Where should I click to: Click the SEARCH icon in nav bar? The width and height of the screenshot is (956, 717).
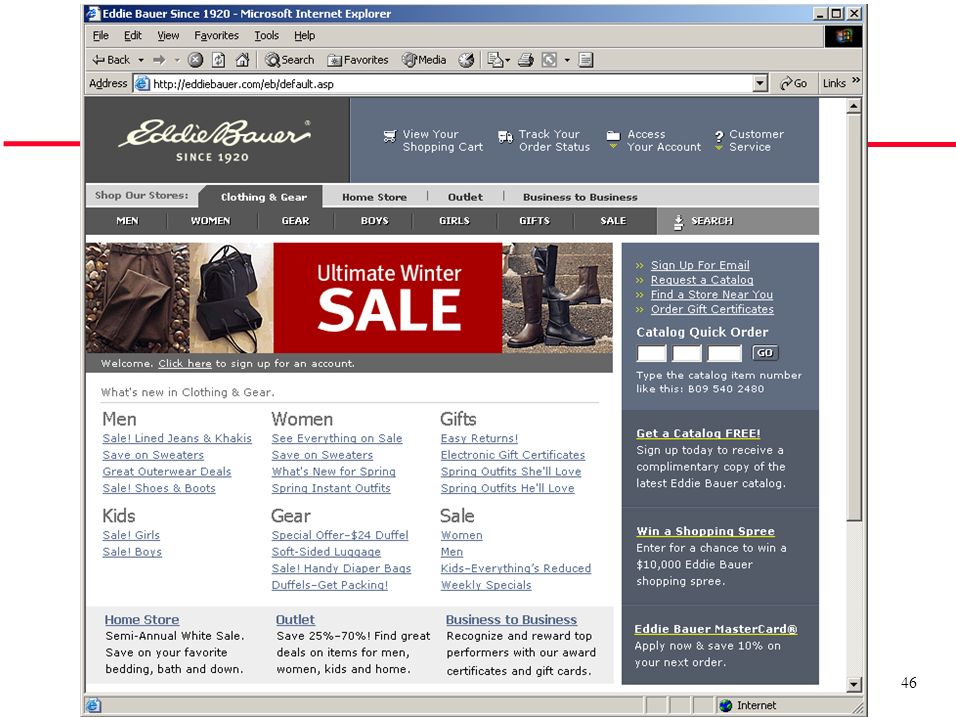coord(679,222)
